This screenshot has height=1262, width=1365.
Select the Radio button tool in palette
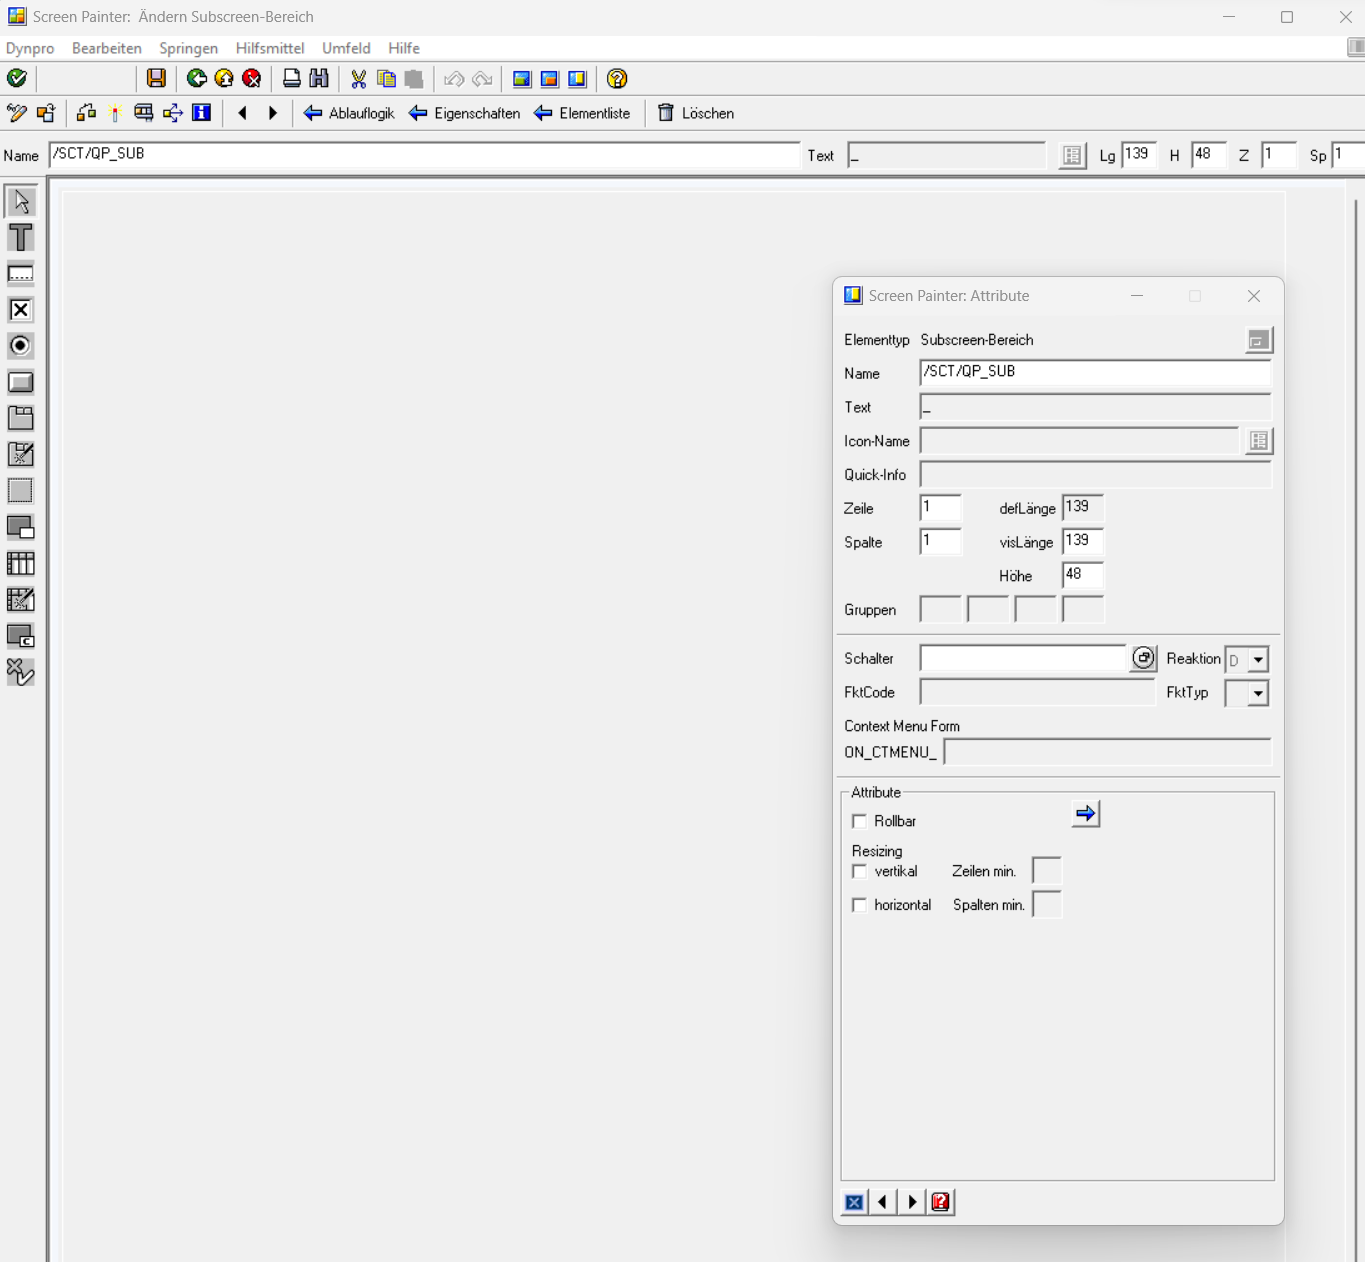[x=20, y=346]
